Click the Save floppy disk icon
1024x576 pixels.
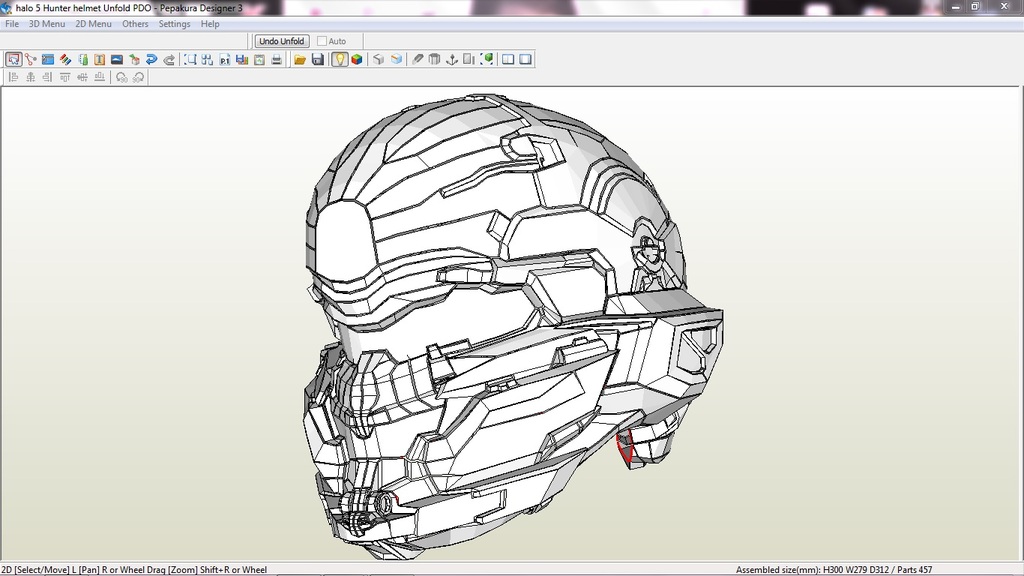(x=318, y=60)
